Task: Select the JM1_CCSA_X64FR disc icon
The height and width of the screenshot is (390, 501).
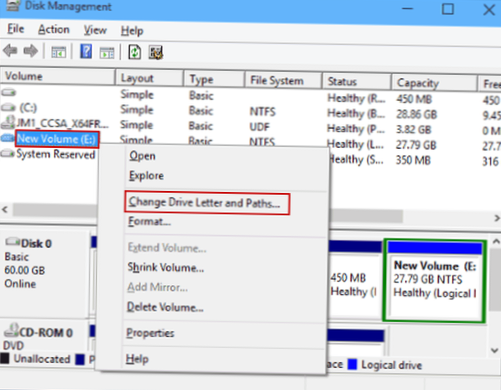Action: click(8, 122)
